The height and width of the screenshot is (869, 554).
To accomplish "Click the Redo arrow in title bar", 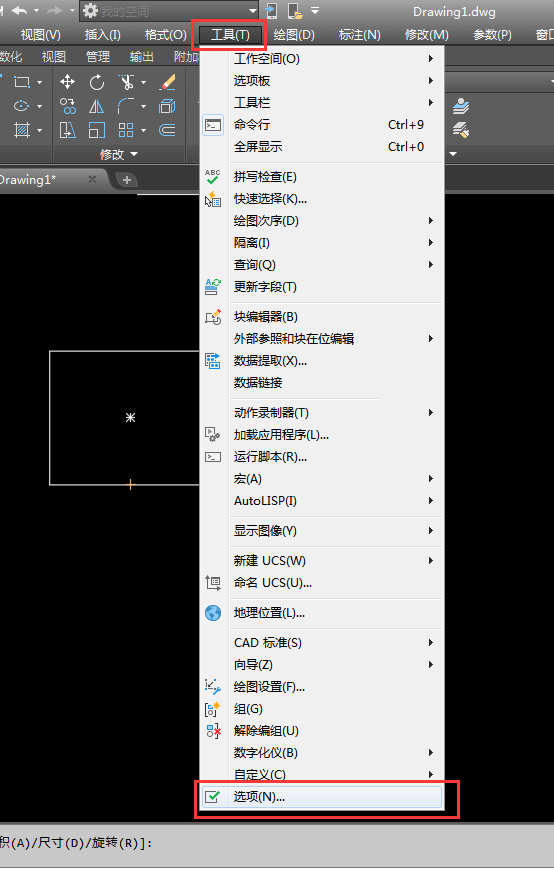I will [x=55, y=11].
